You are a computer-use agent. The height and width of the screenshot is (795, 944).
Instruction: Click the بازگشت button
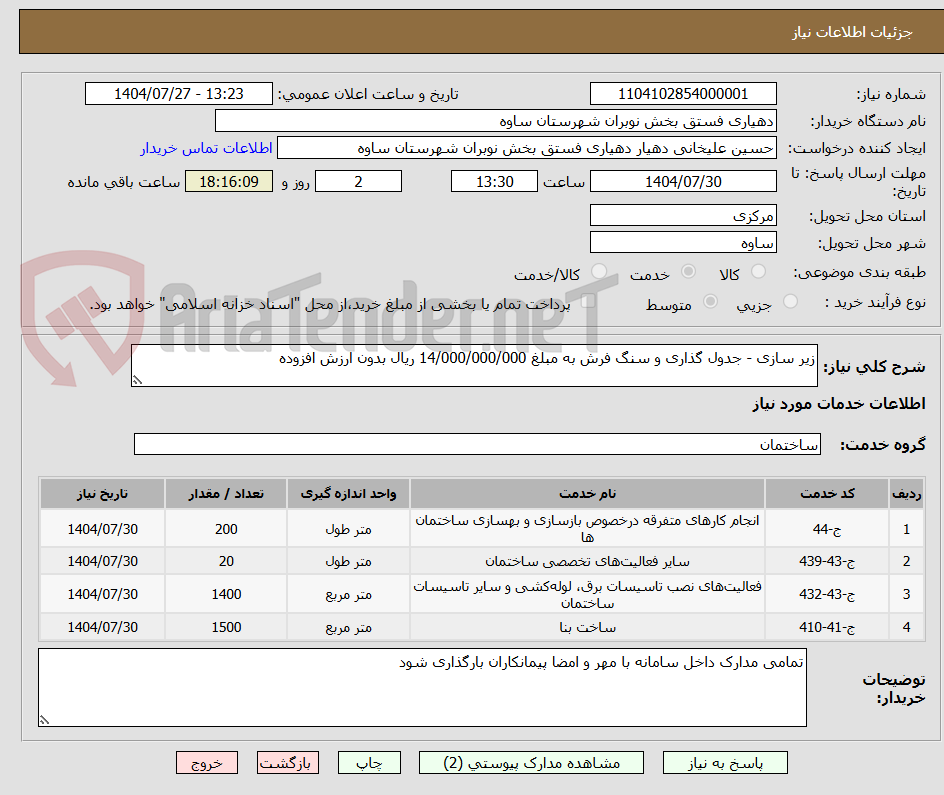[x=288, y=762]
